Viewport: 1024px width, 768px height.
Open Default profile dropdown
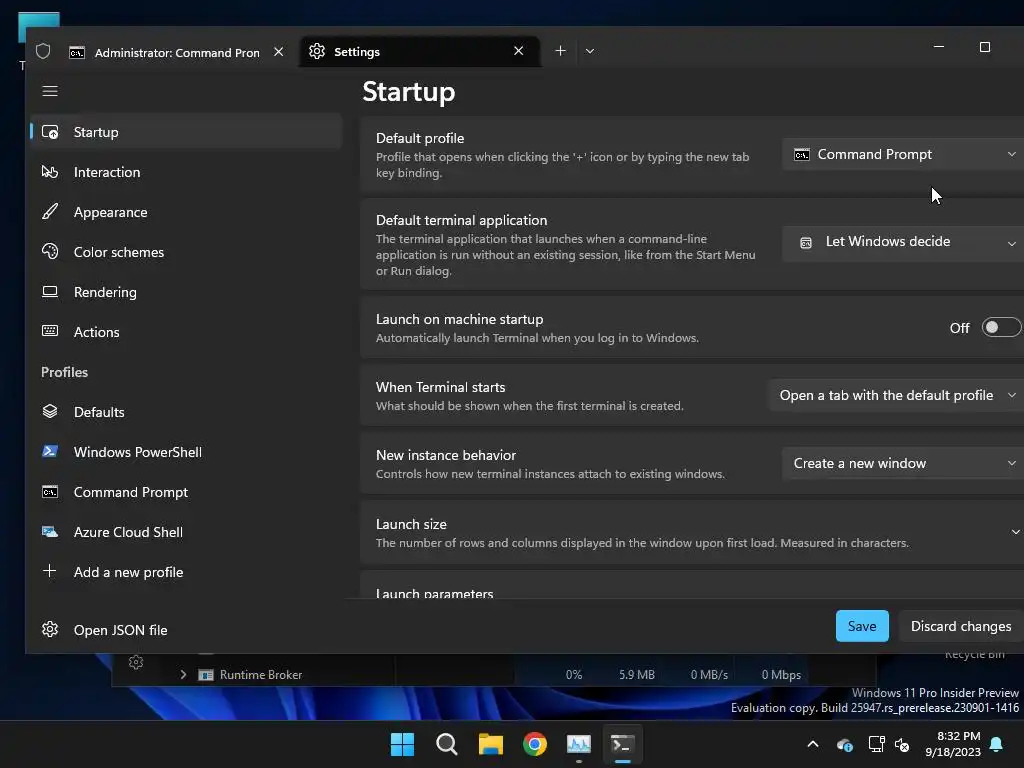[x=903, y=155]
